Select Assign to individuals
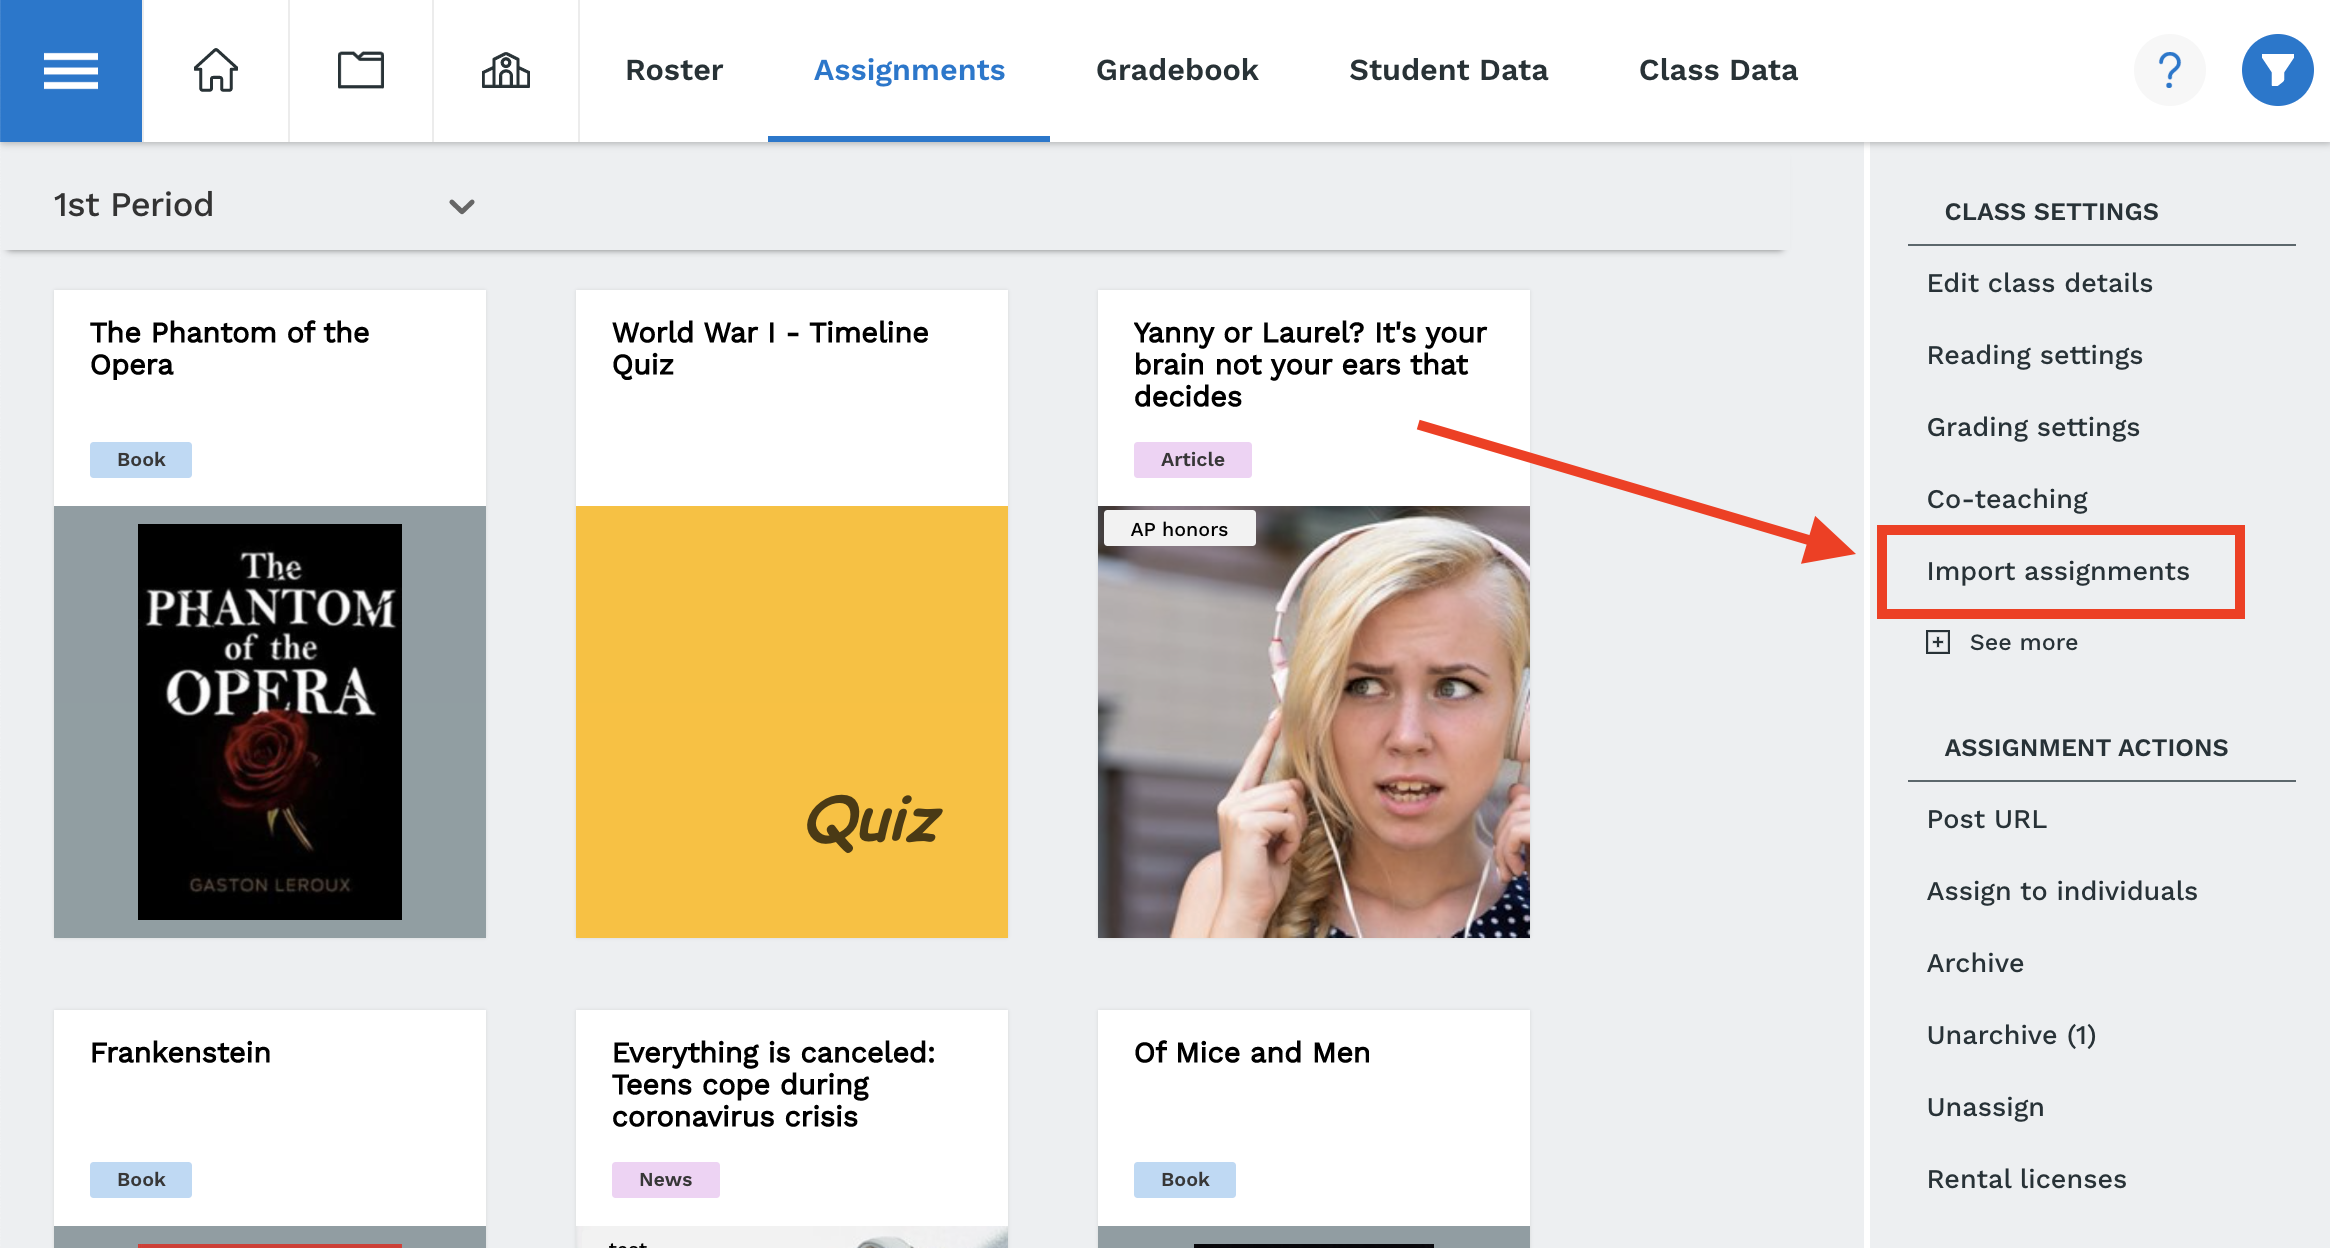Image resolution: width=2330 pixels, height=1248 pixels. click(x=2062, y=891)
